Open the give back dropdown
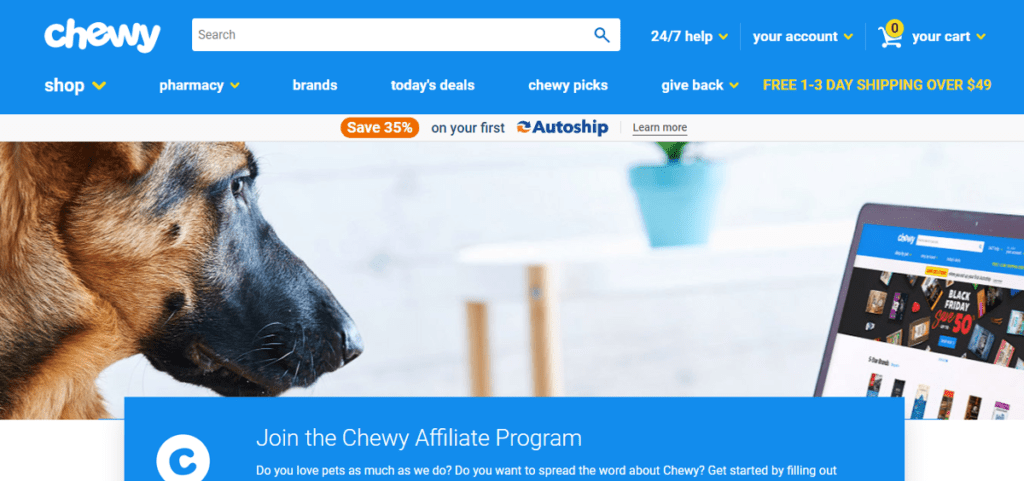 tap(699, 85)
